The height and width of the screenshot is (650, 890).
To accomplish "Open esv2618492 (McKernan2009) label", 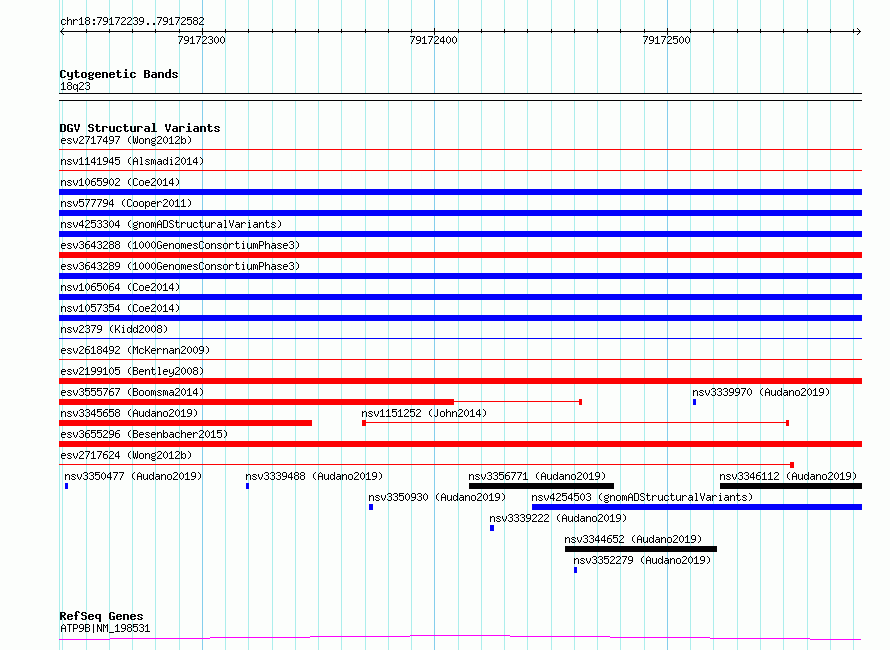I will (135, 350).
